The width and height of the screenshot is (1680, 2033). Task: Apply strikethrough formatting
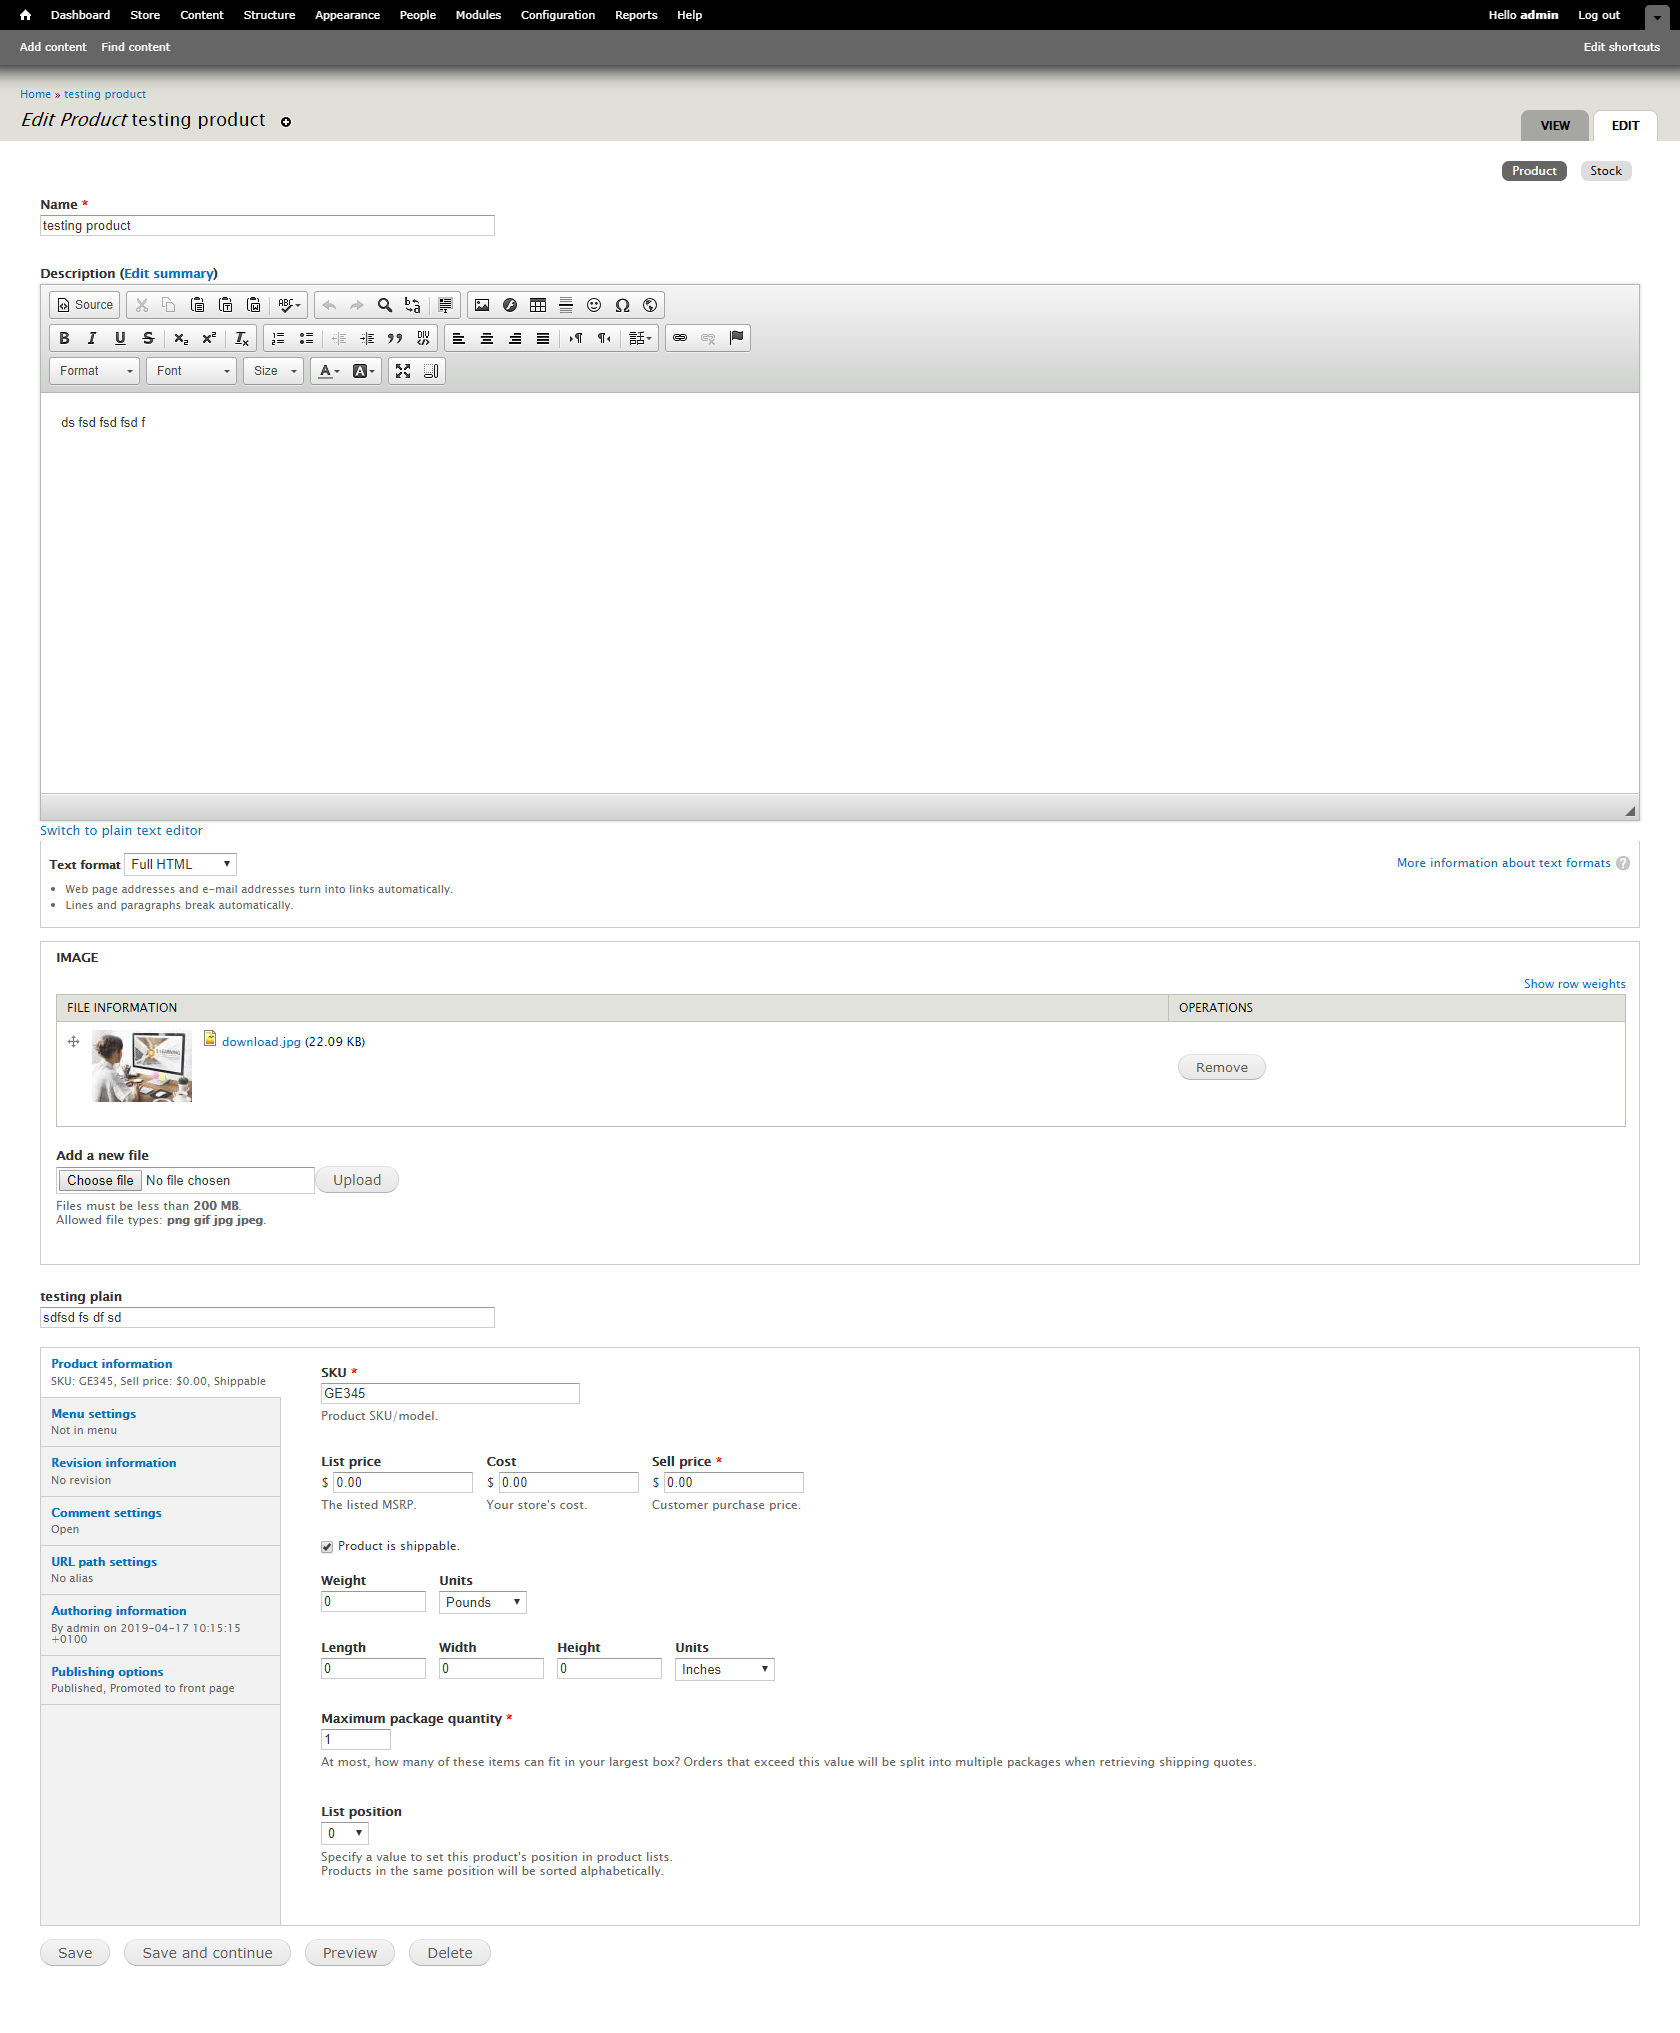148,338
